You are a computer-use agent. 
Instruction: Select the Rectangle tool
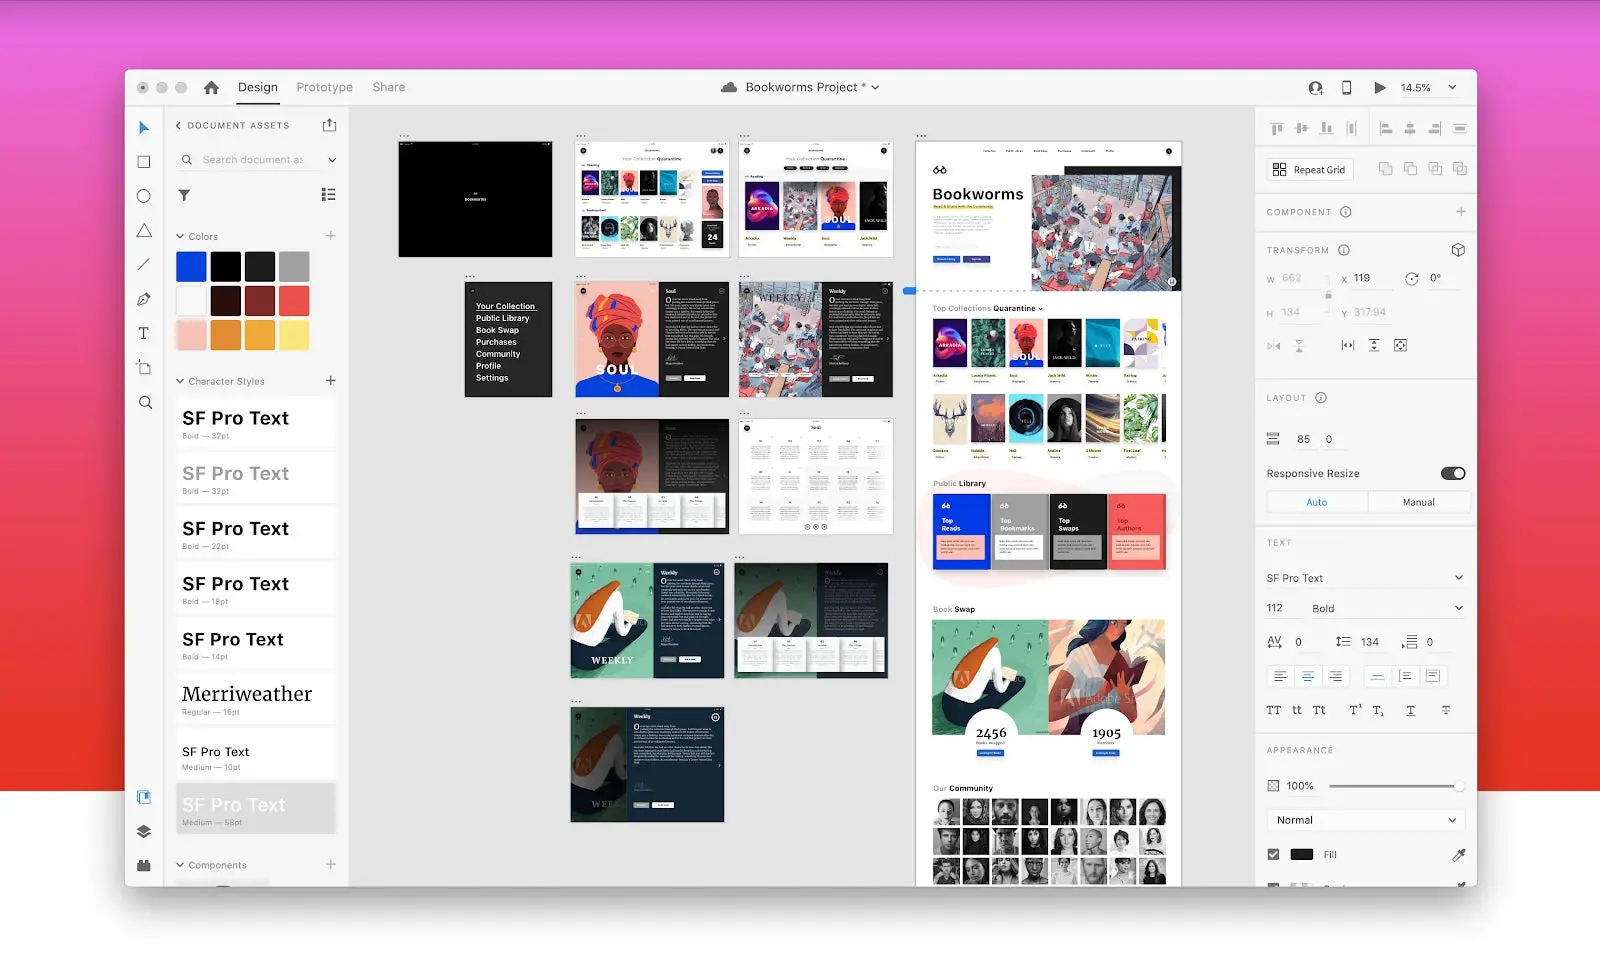(144, 161)
